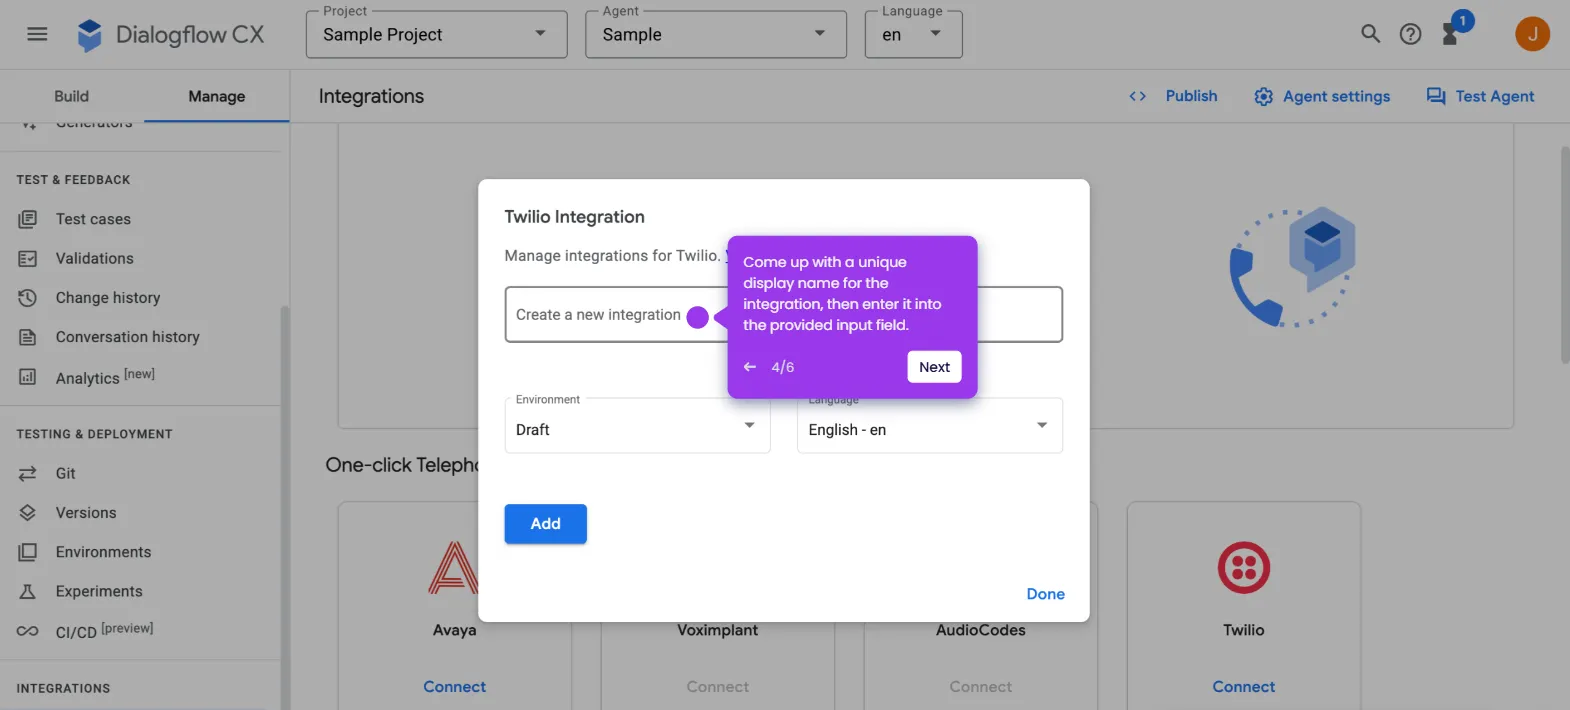Open the Agent dropdown
1570x710 pixels.
(716, 35)
